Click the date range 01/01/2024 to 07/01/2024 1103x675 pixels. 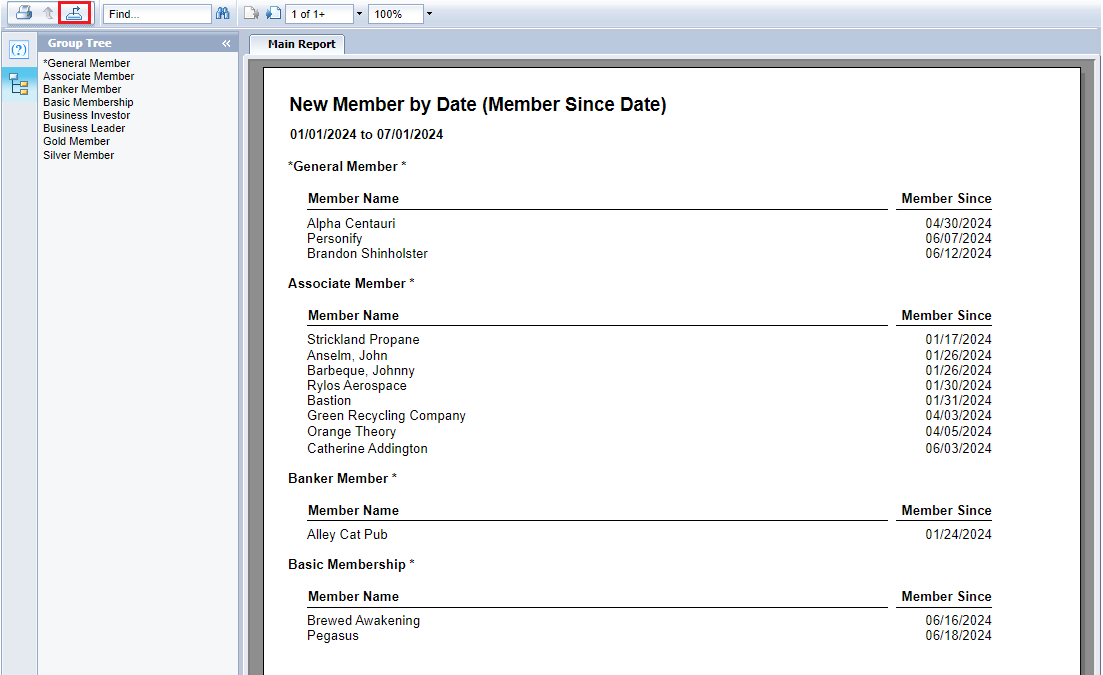pyautogui.click(x=366, y=134)
